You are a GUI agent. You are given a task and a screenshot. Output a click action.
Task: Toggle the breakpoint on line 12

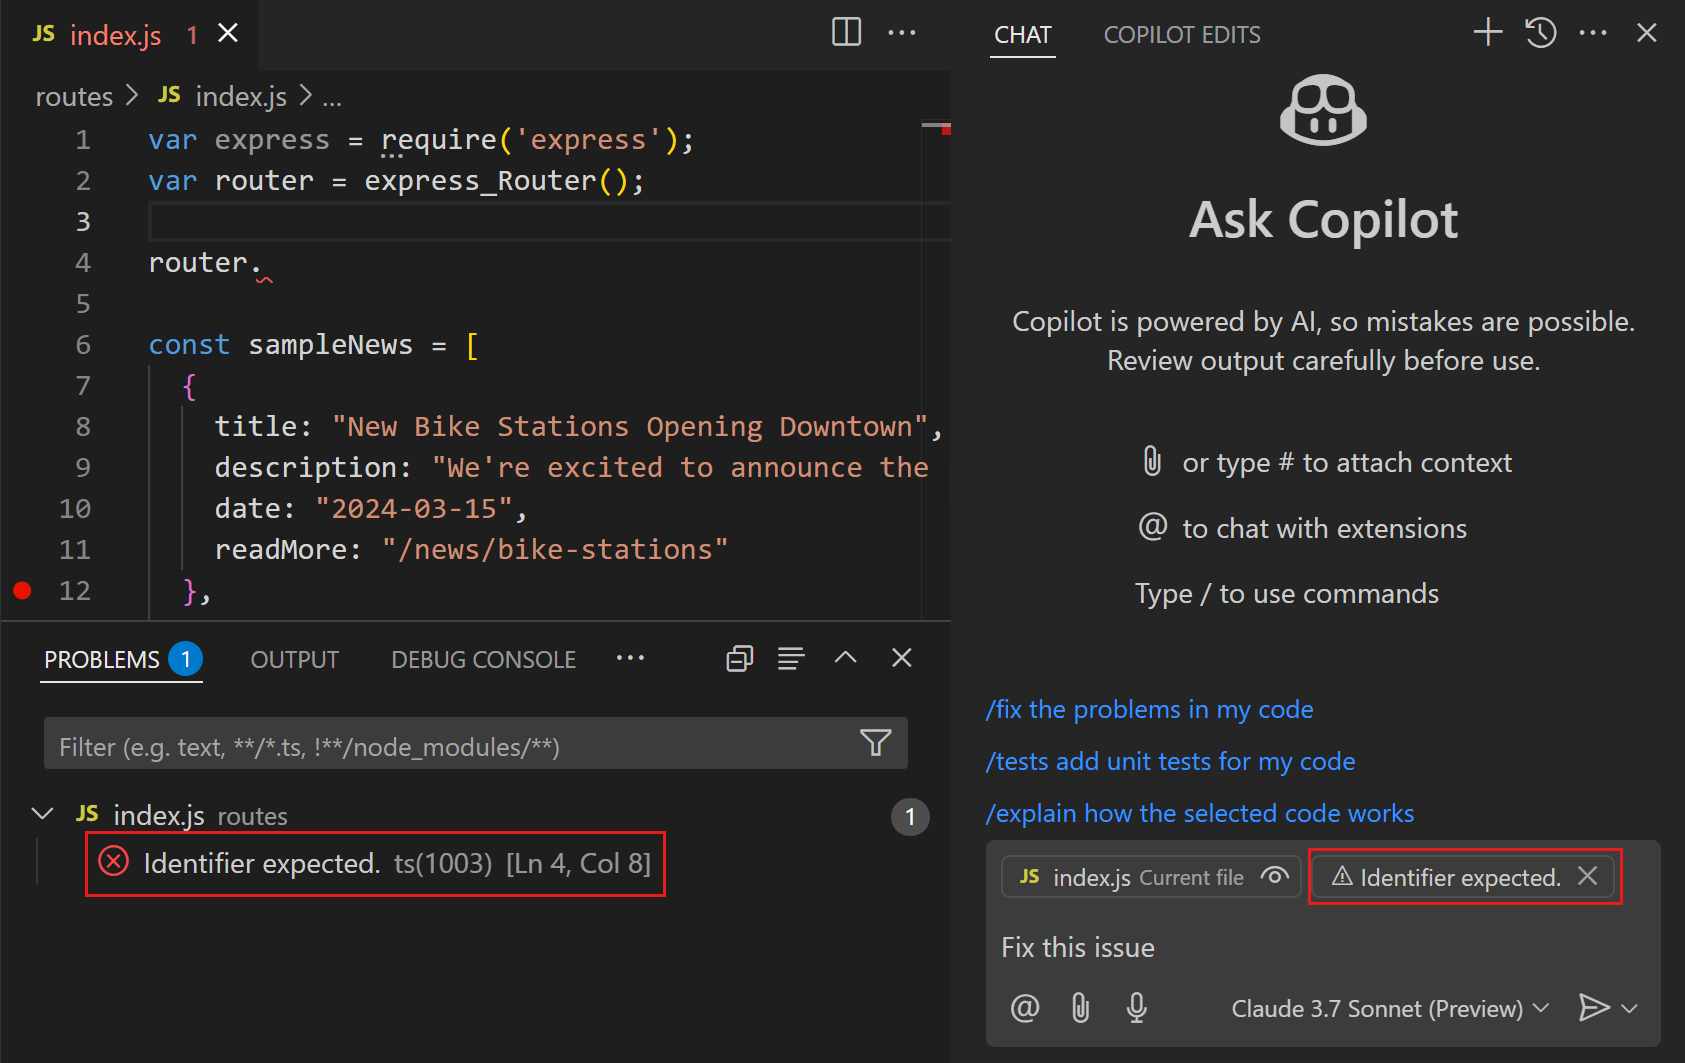22,590
